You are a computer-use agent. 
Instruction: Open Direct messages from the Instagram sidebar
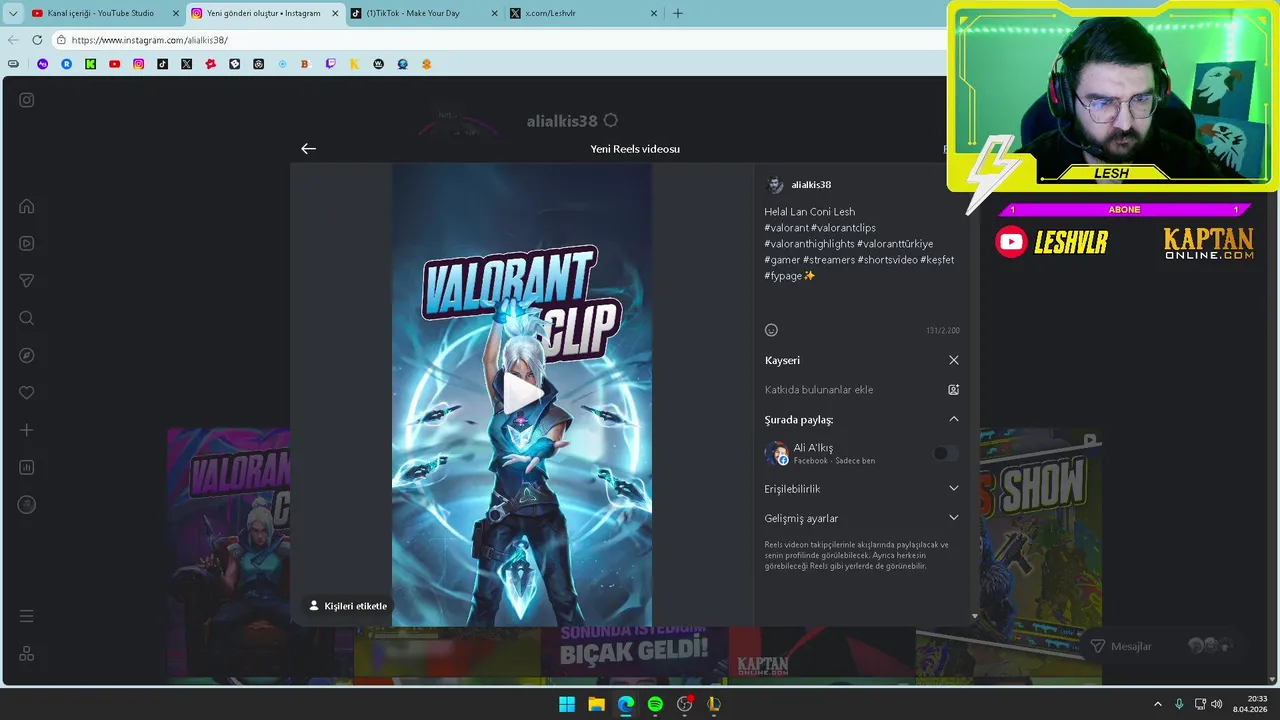(27, 281)
